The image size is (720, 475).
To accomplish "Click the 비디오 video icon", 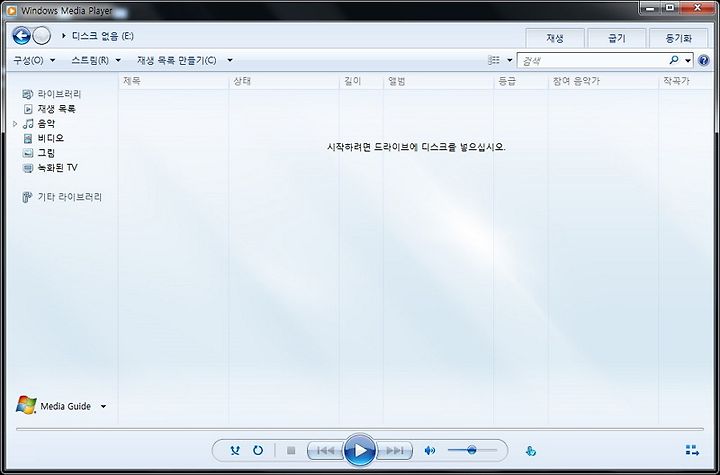I will [28, 138].
